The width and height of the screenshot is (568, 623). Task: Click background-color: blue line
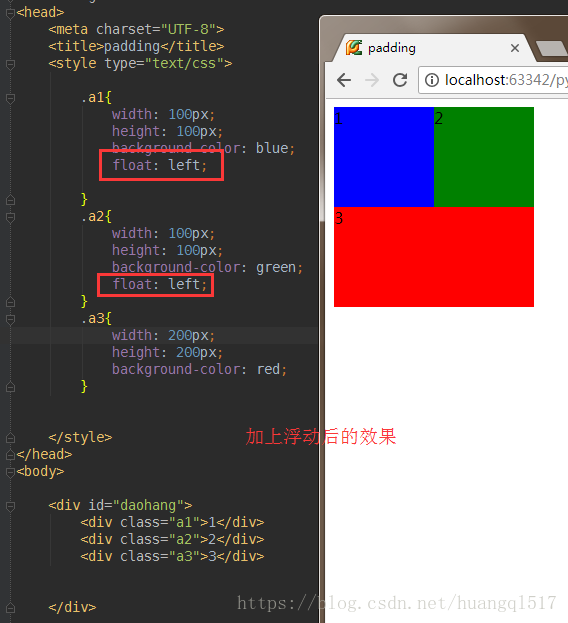203,148
